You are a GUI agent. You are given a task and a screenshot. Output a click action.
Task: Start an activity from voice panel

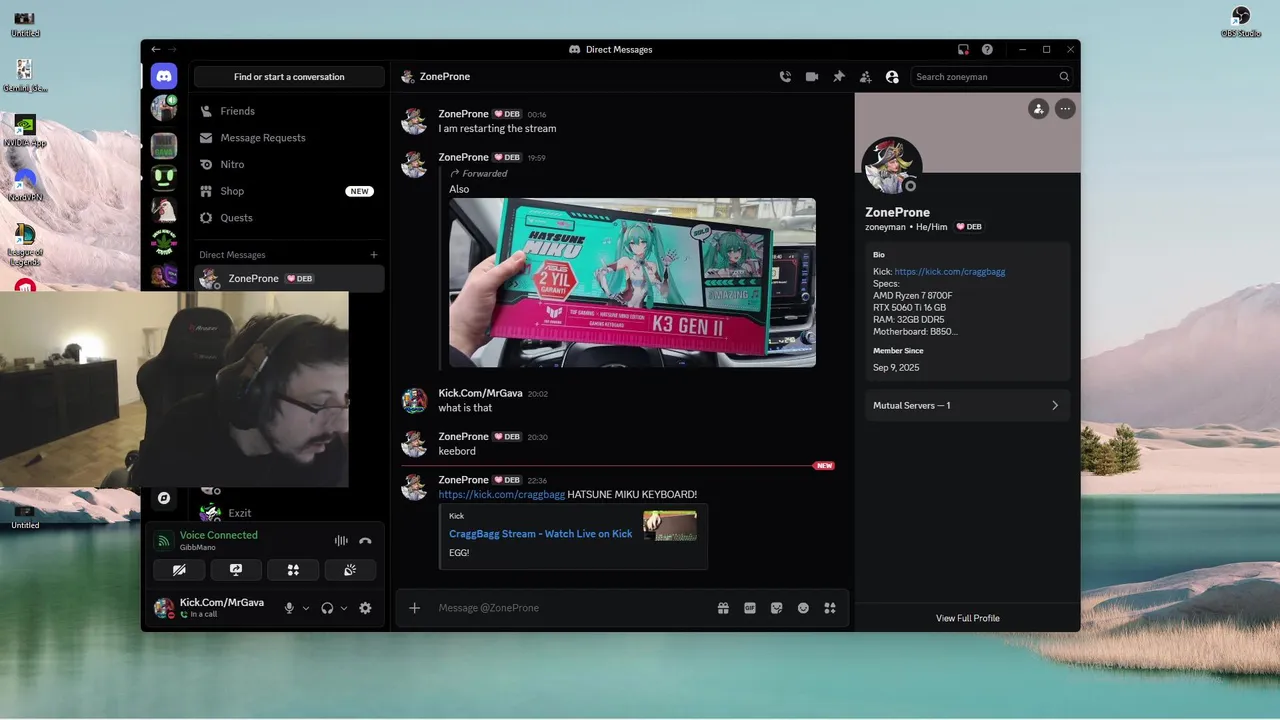coord(293,570)
